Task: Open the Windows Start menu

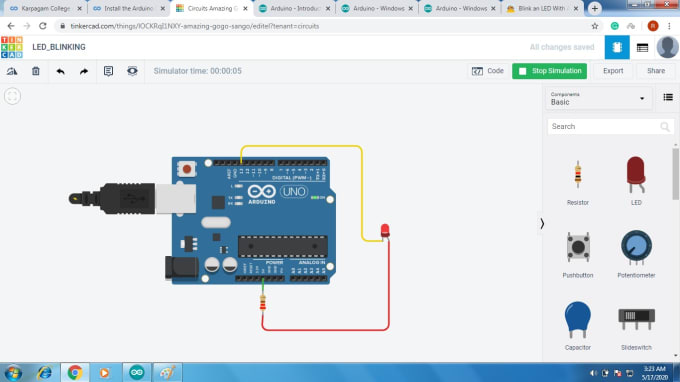Action: pos(13,372)
